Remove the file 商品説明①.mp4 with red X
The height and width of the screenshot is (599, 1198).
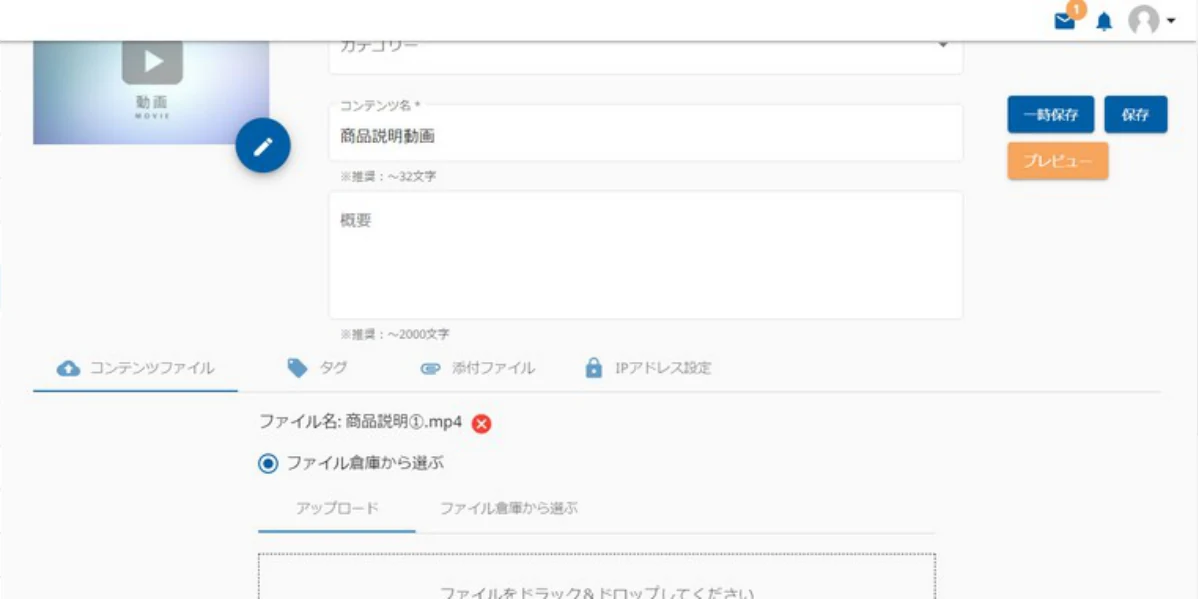pyautogui.click(x=481, y=423)
